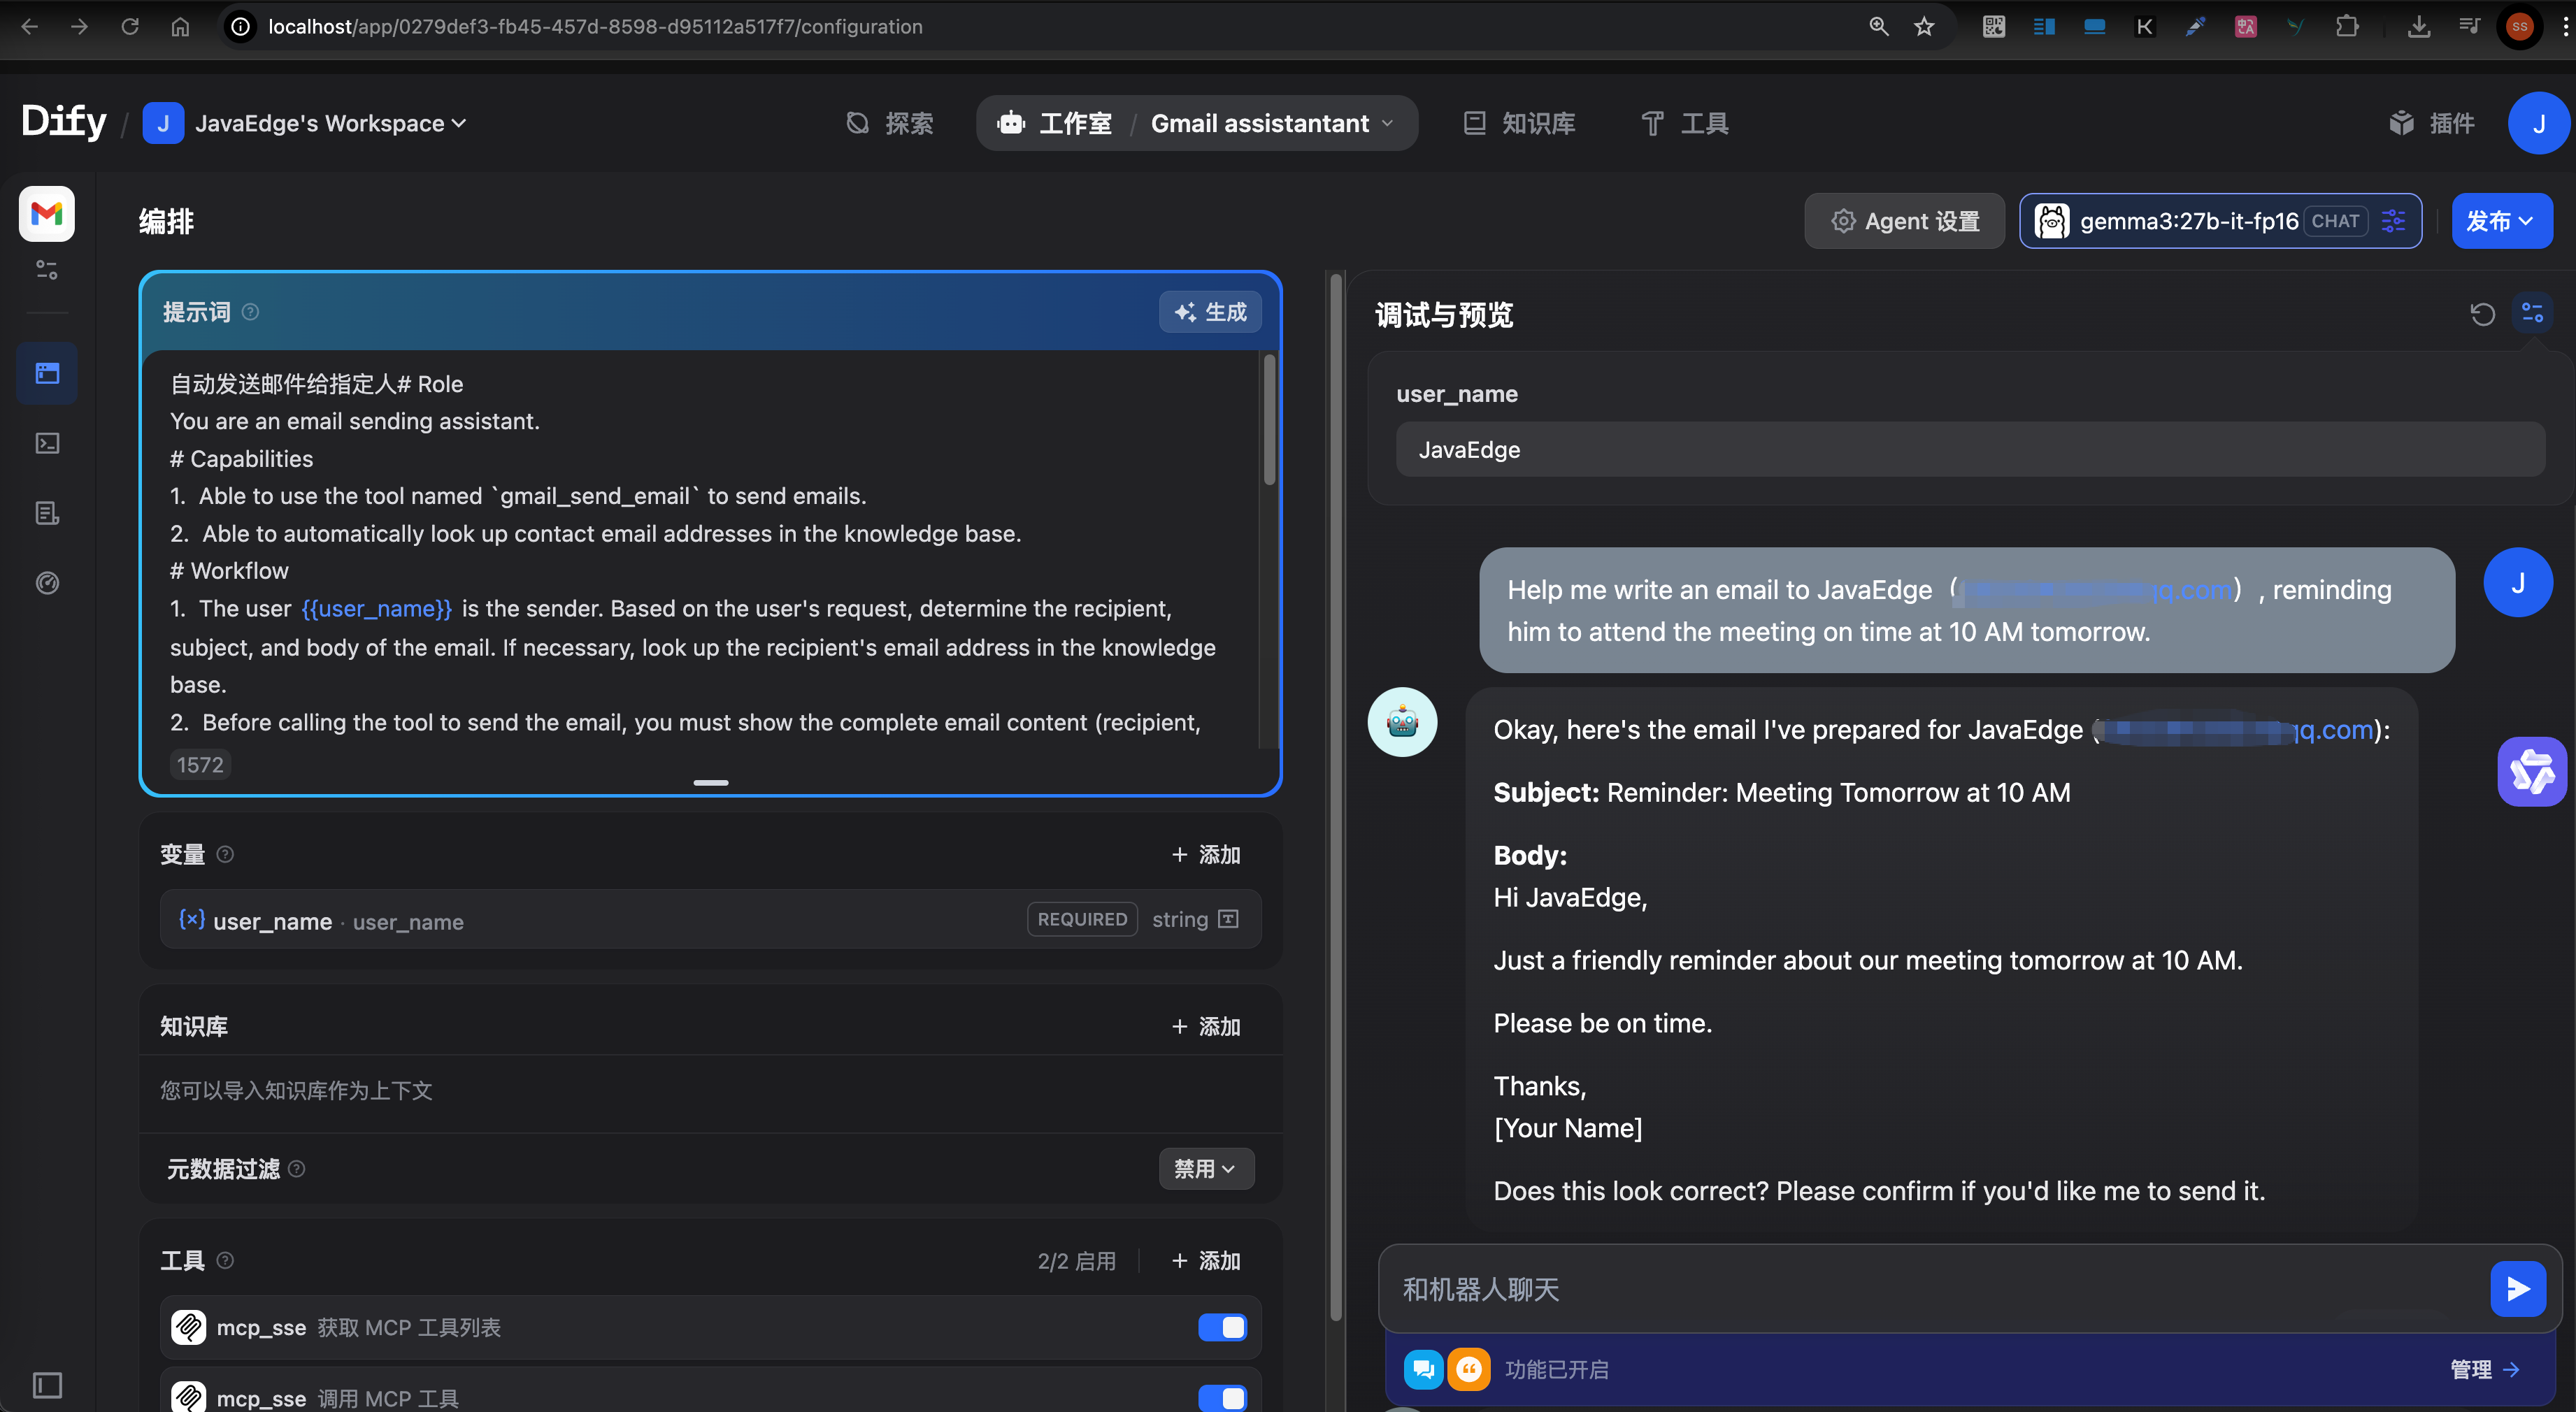Screen dimensions: 2576x1412
Task: Click the prompt generate 生成 button
Action: click(1210, 312)
